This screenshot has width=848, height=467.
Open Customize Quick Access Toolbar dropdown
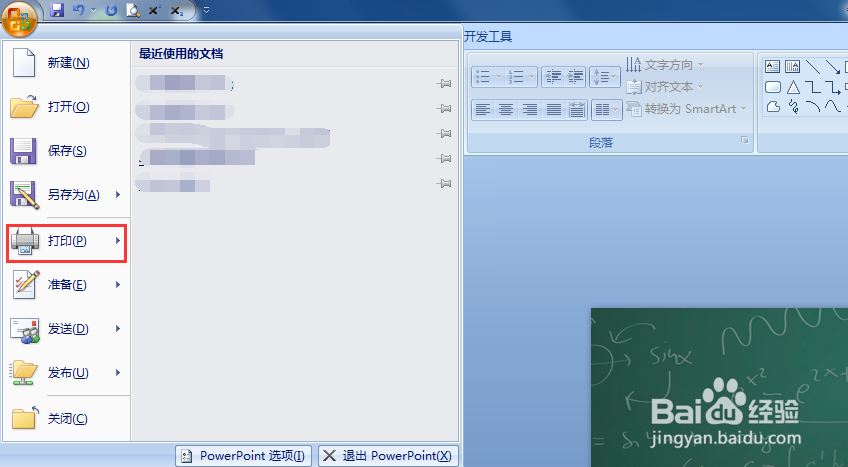(x=206, y=10)
